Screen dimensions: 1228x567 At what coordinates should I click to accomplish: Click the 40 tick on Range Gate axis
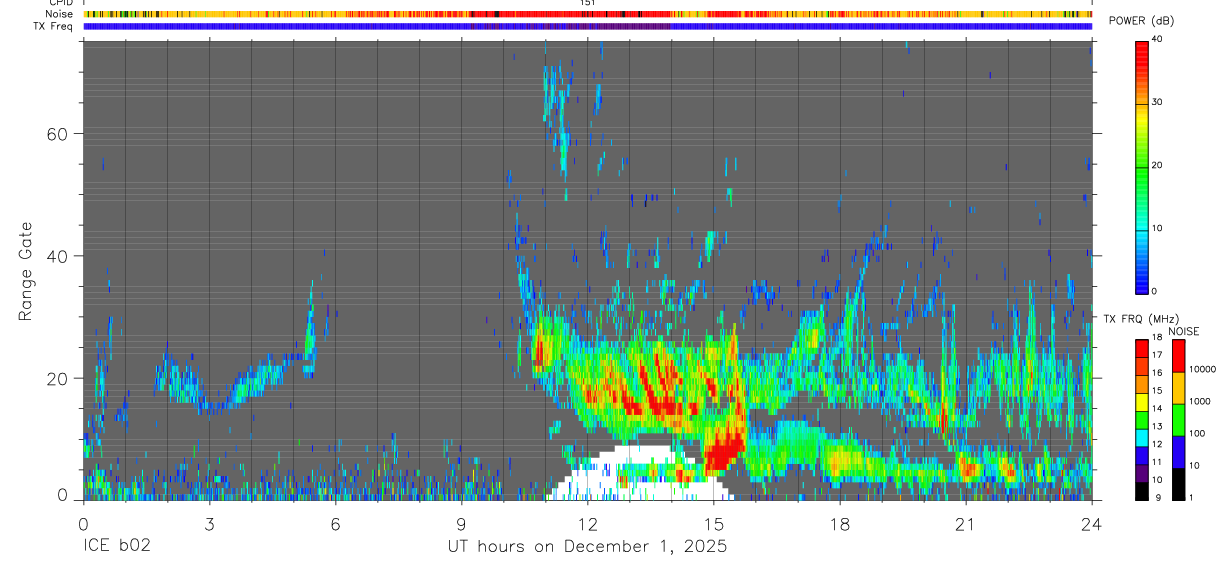(55, 256)
